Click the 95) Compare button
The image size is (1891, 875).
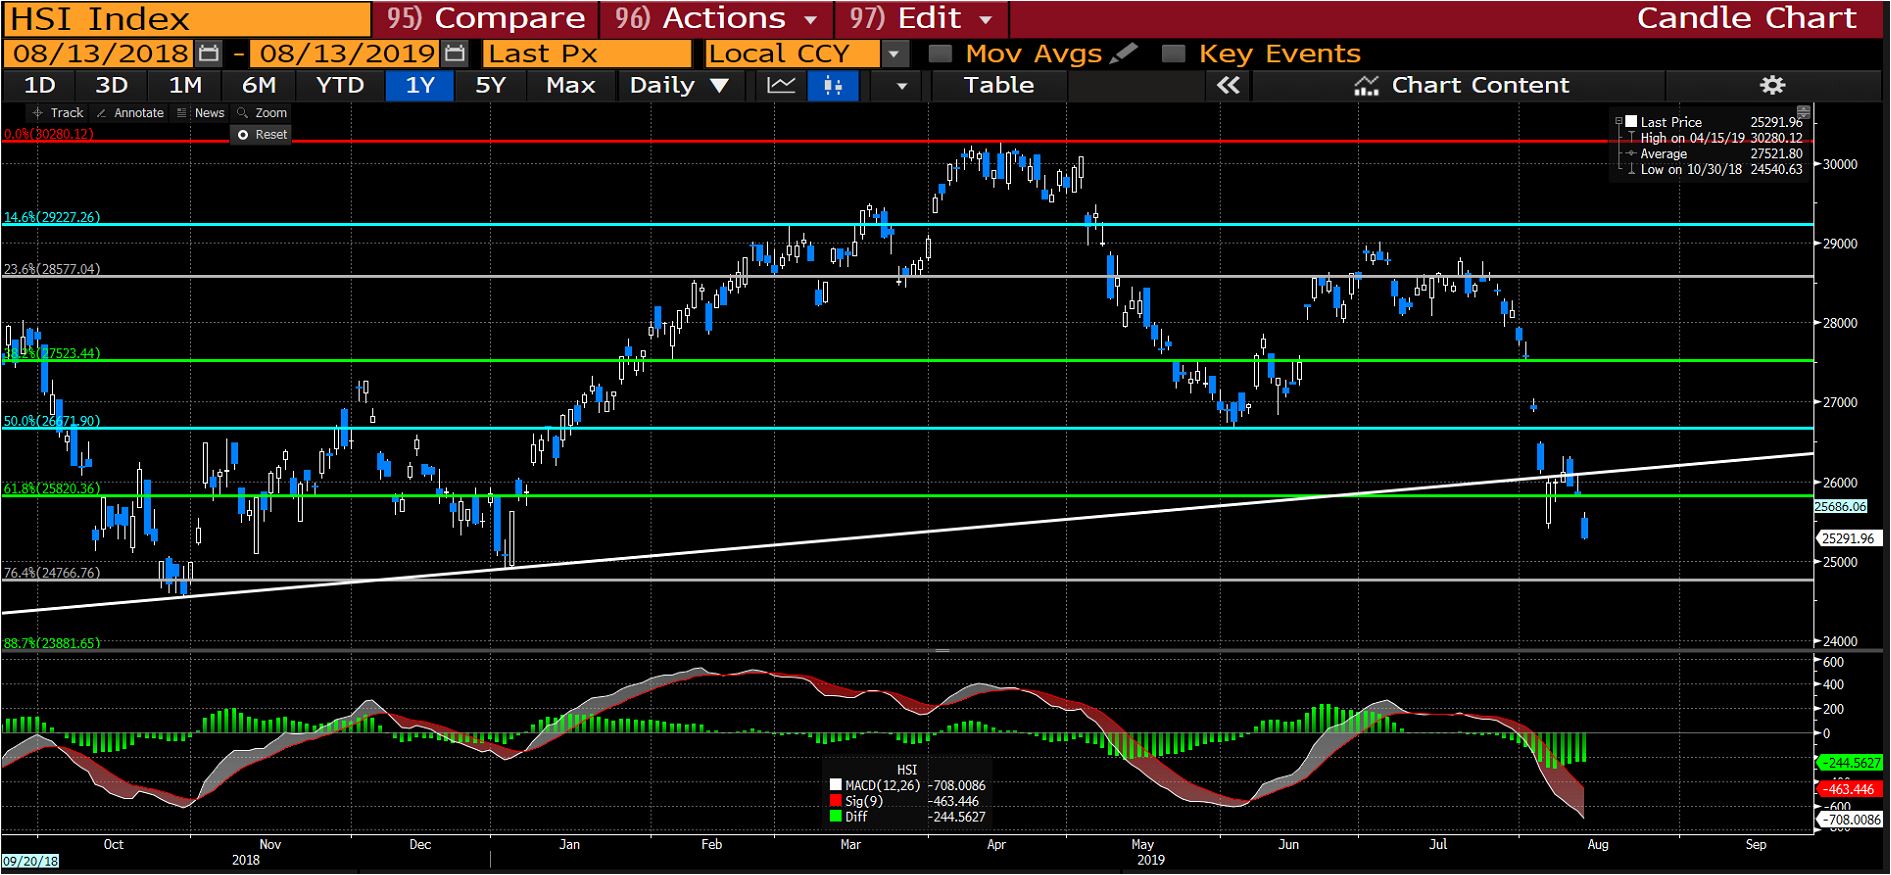[x=486, y=18]
